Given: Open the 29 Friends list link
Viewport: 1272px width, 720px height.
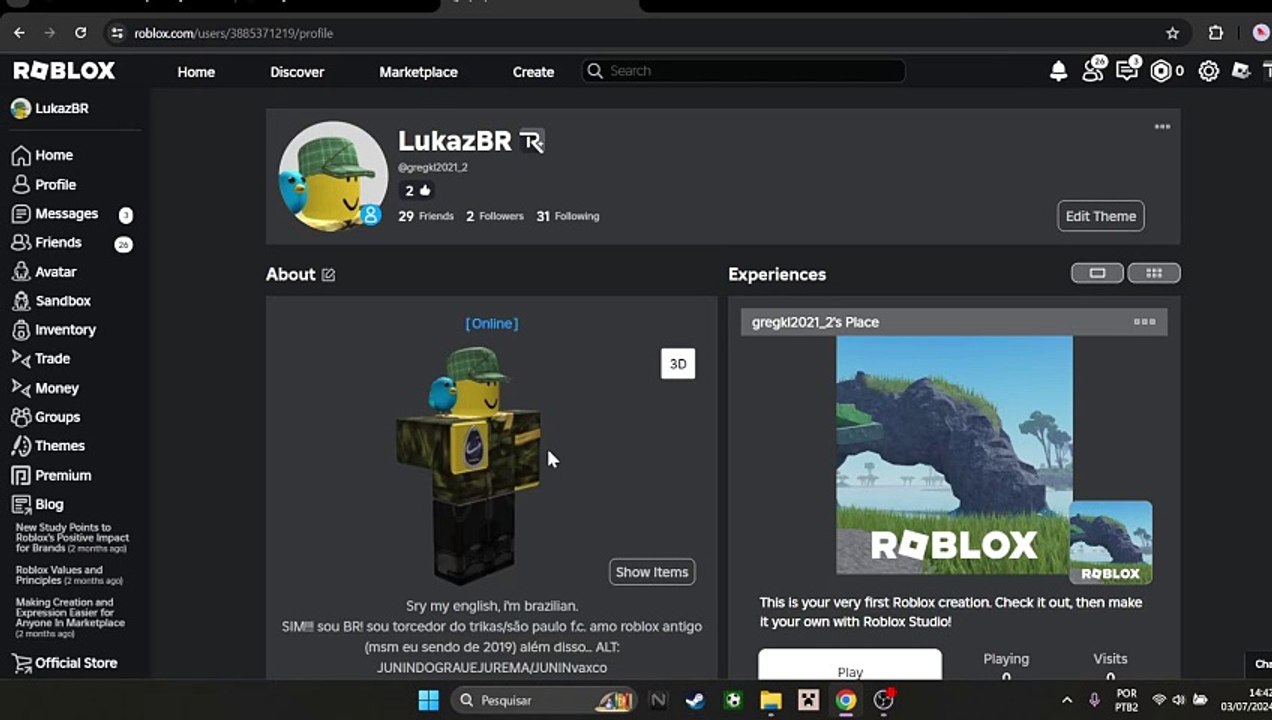Looking at the screenshot, I should point(426,216).
